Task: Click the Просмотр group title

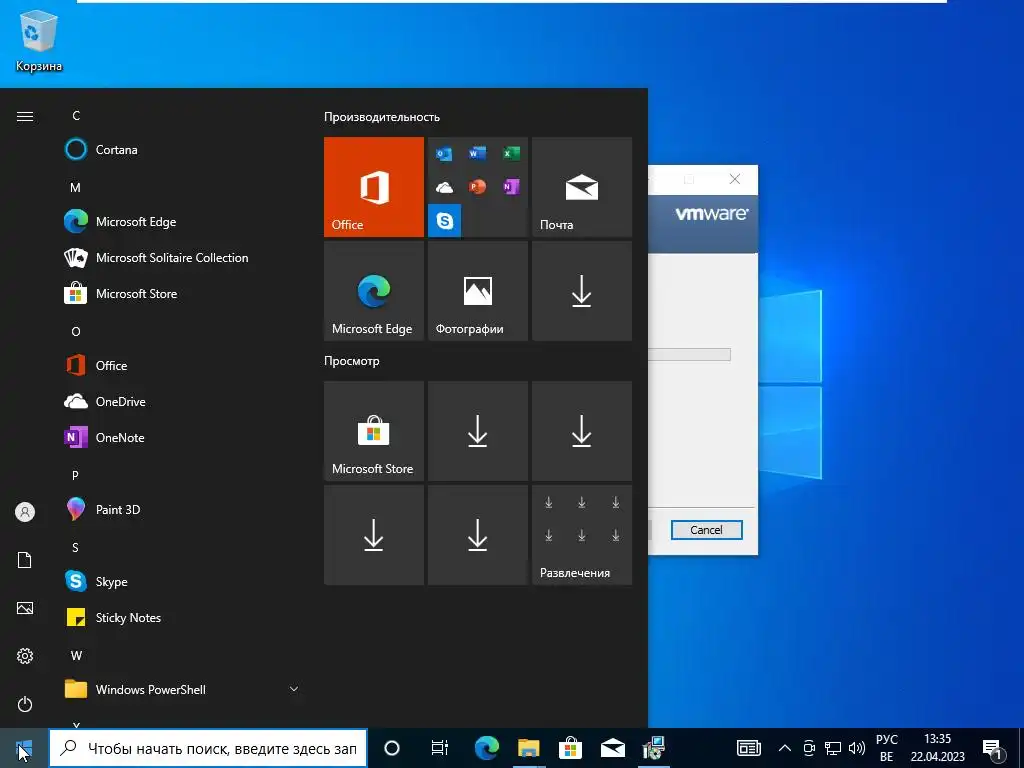Action: coord(351,360)
